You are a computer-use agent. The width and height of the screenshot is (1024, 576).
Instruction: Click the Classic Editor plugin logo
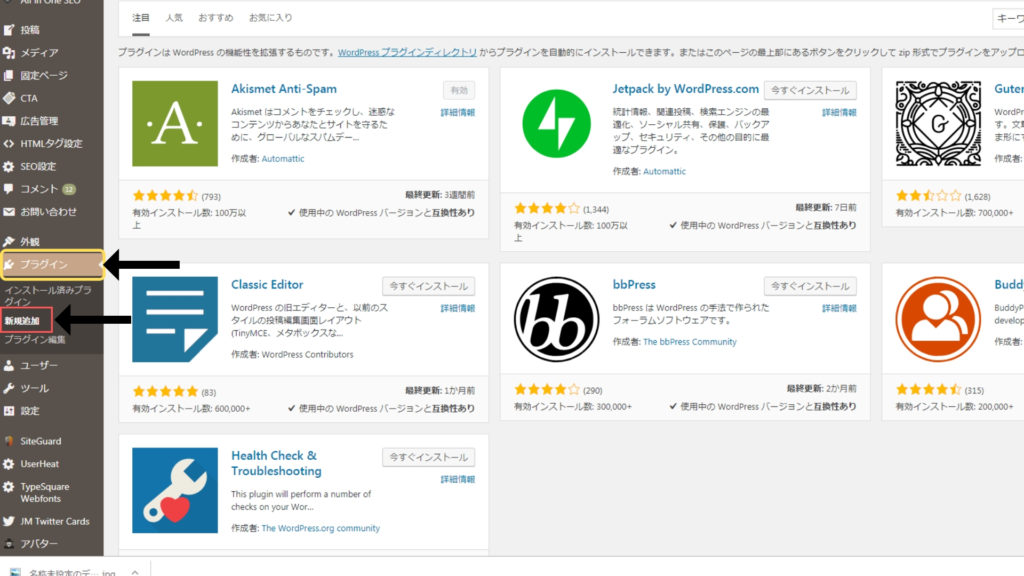[x=175, y=319]
